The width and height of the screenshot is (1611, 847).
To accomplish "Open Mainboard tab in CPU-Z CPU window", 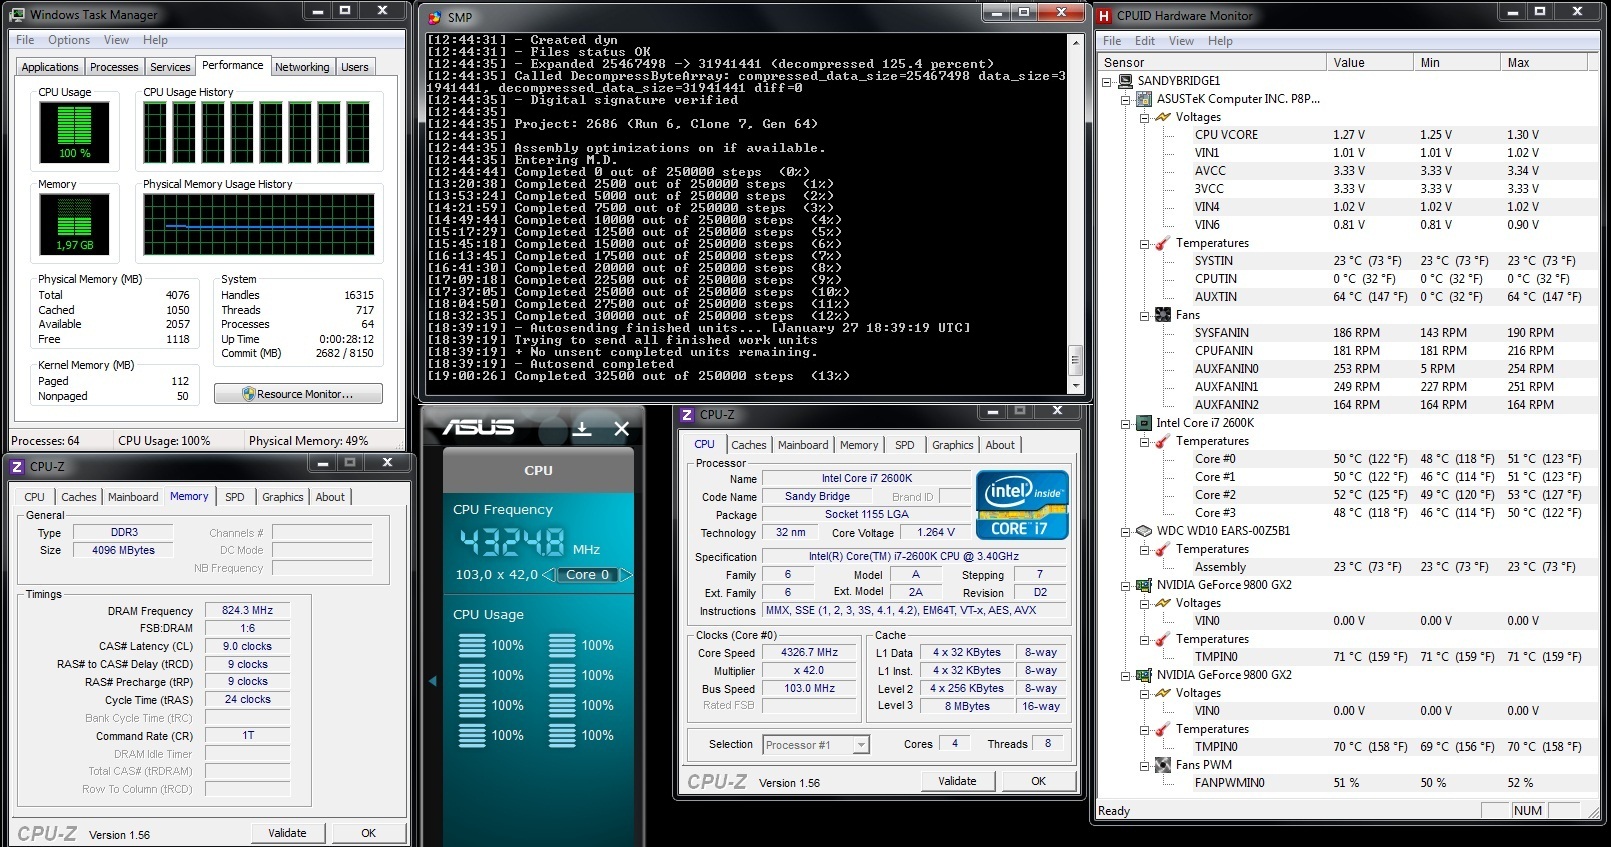I will [803, 445].
